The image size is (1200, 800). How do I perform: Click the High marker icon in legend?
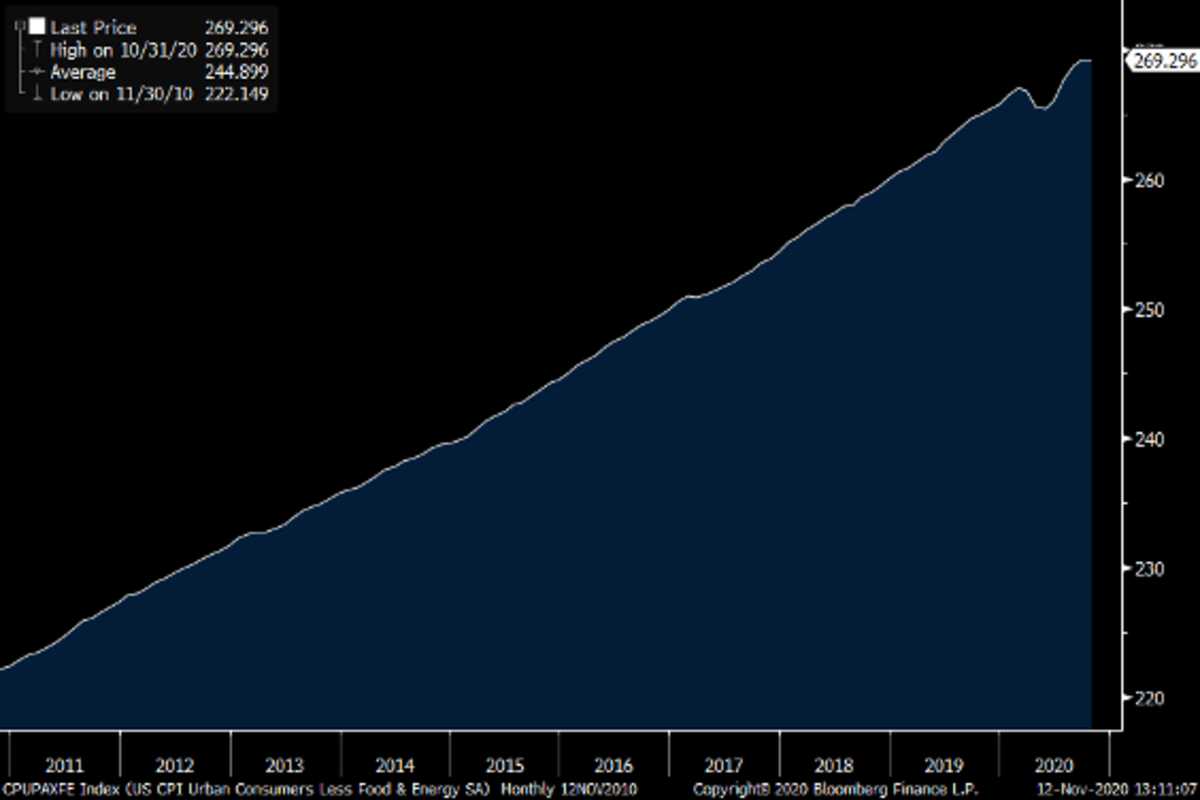tap(37, 50)
